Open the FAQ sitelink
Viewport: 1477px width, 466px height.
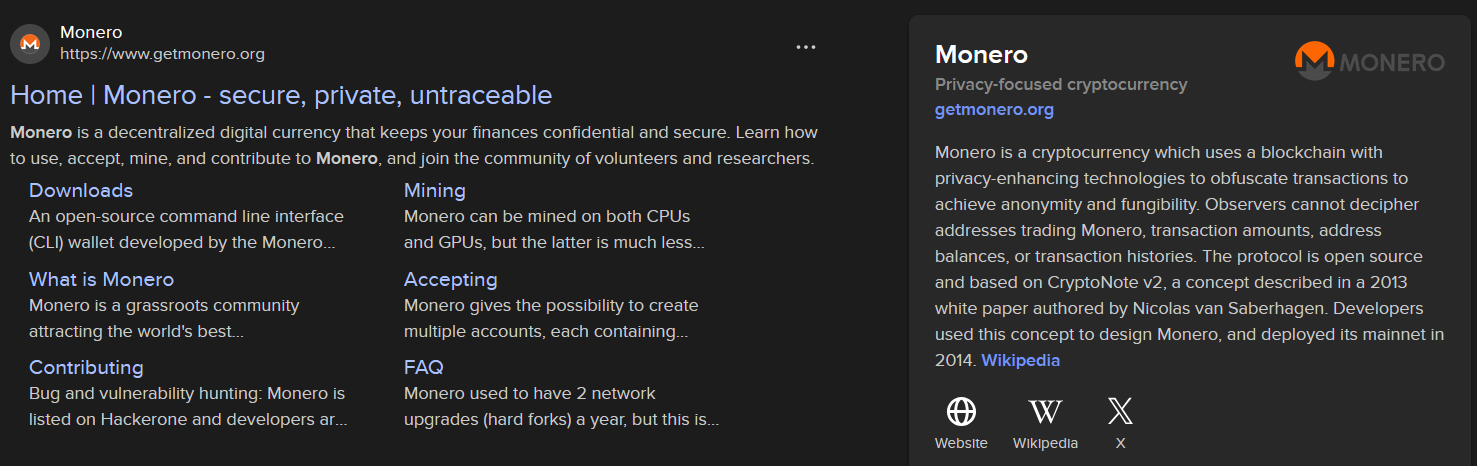[x=424, y=367]
